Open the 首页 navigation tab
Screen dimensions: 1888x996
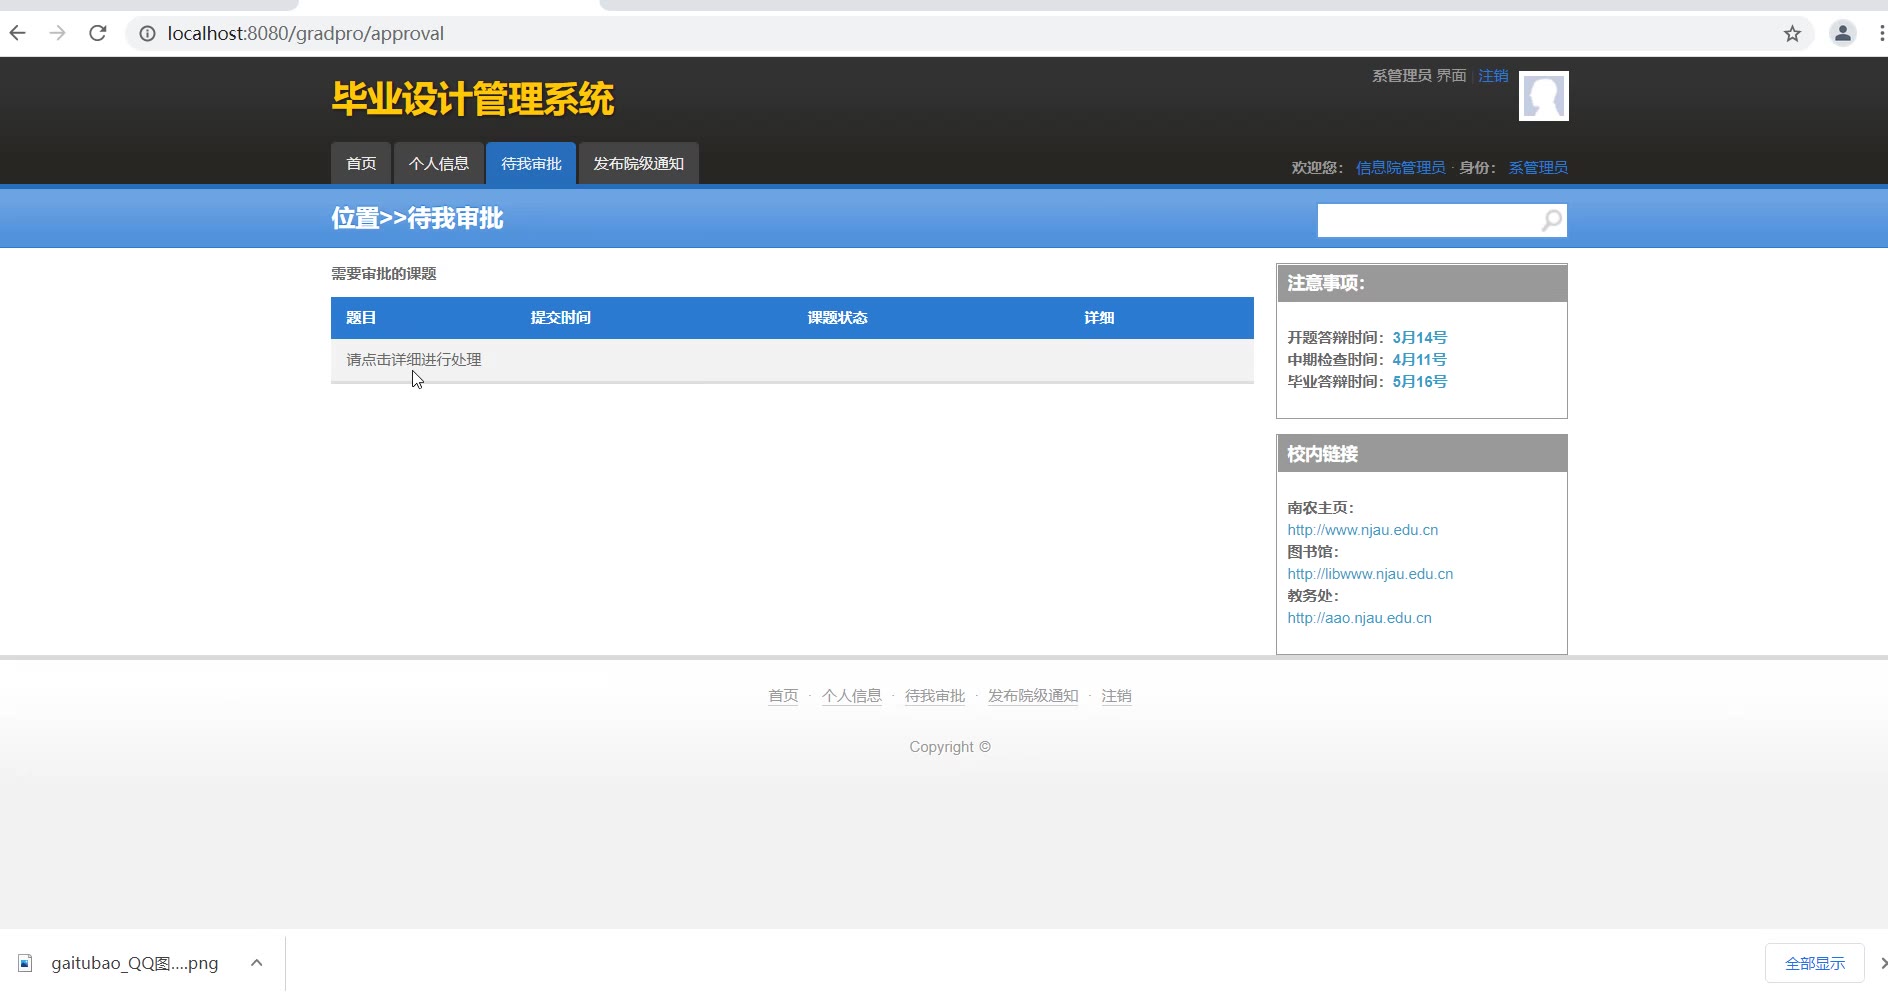[x=361, y=164]
